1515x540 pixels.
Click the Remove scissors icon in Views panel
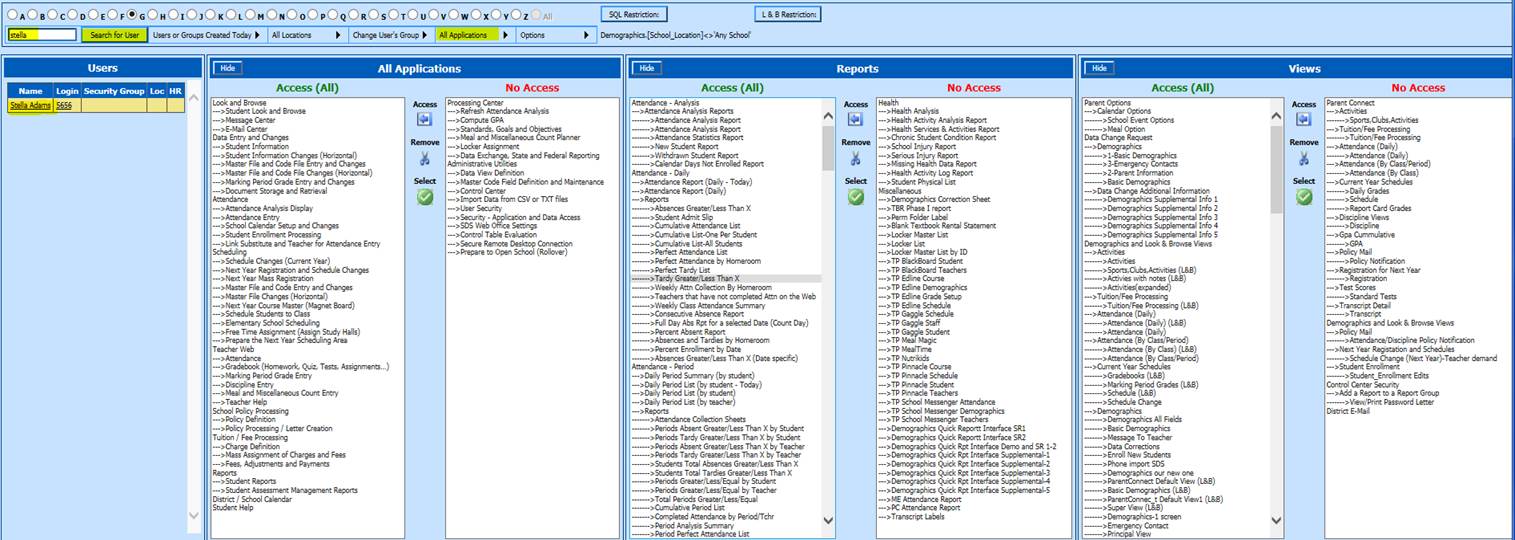coord(1304,158)
